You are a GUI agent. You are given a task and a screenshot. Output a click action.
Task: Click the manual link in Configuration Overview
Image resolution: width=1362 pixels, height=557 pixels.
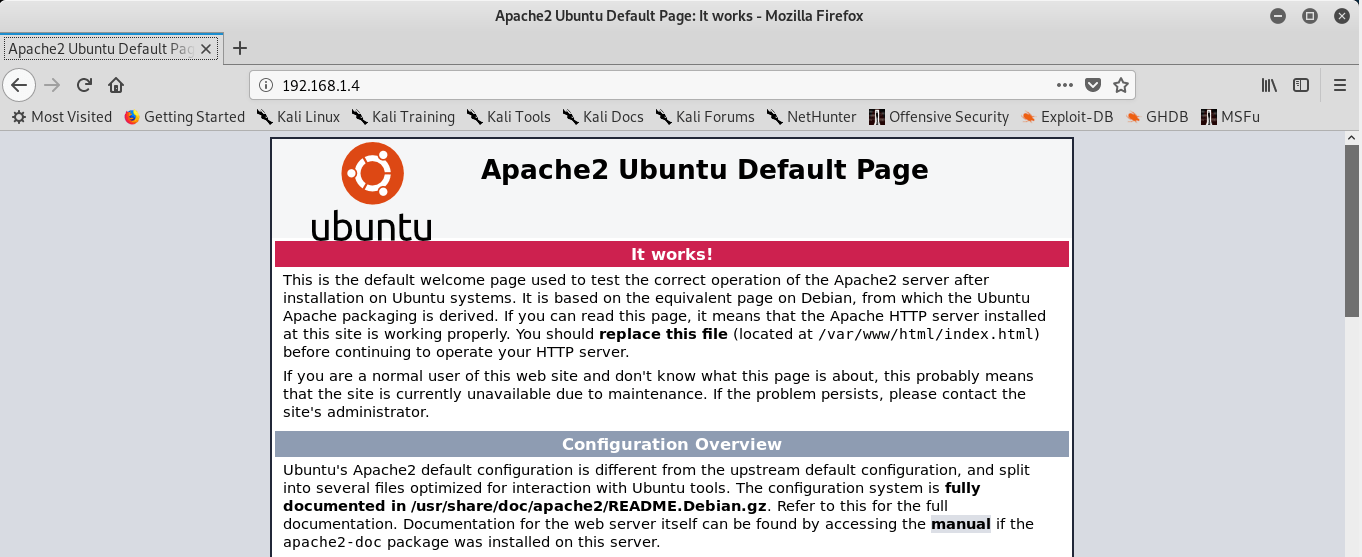(x=960, y=524)
